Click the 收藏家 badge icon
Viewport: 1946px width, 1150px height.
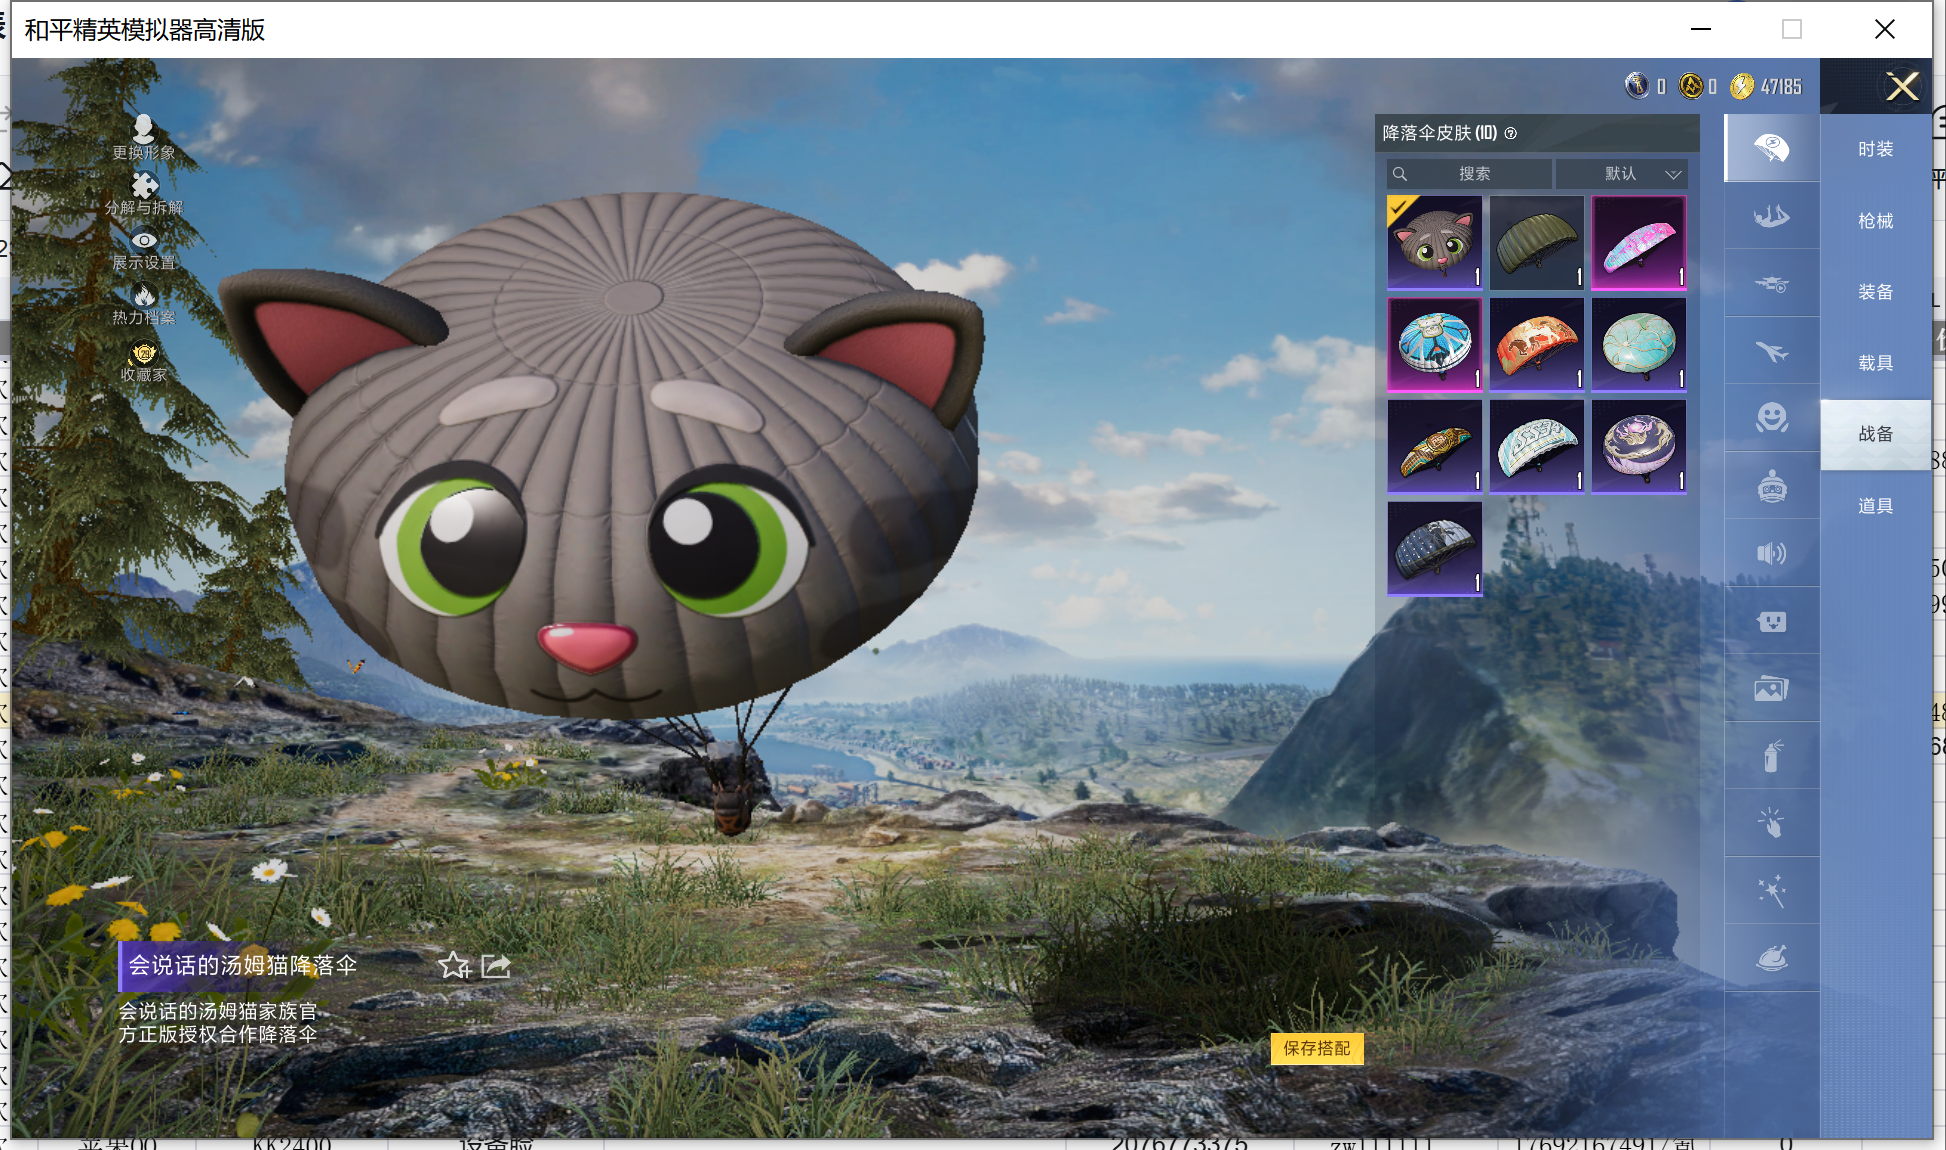pos(144,354)
